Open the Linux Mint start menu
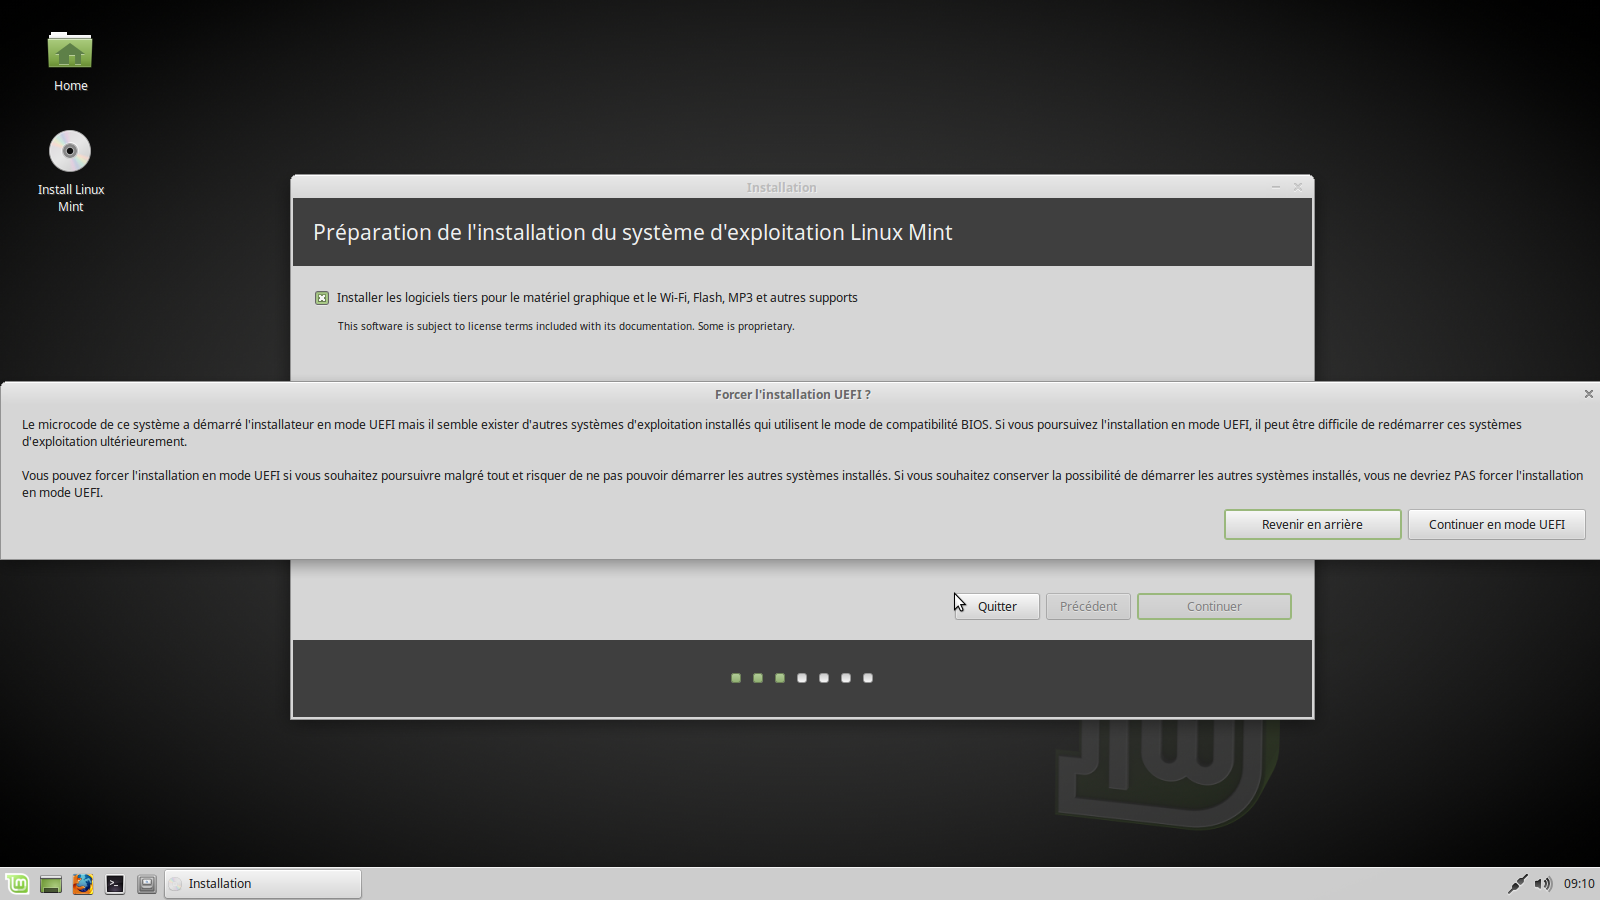The height and width of the screenshot is (900, 1600). (x=18, y=884)
